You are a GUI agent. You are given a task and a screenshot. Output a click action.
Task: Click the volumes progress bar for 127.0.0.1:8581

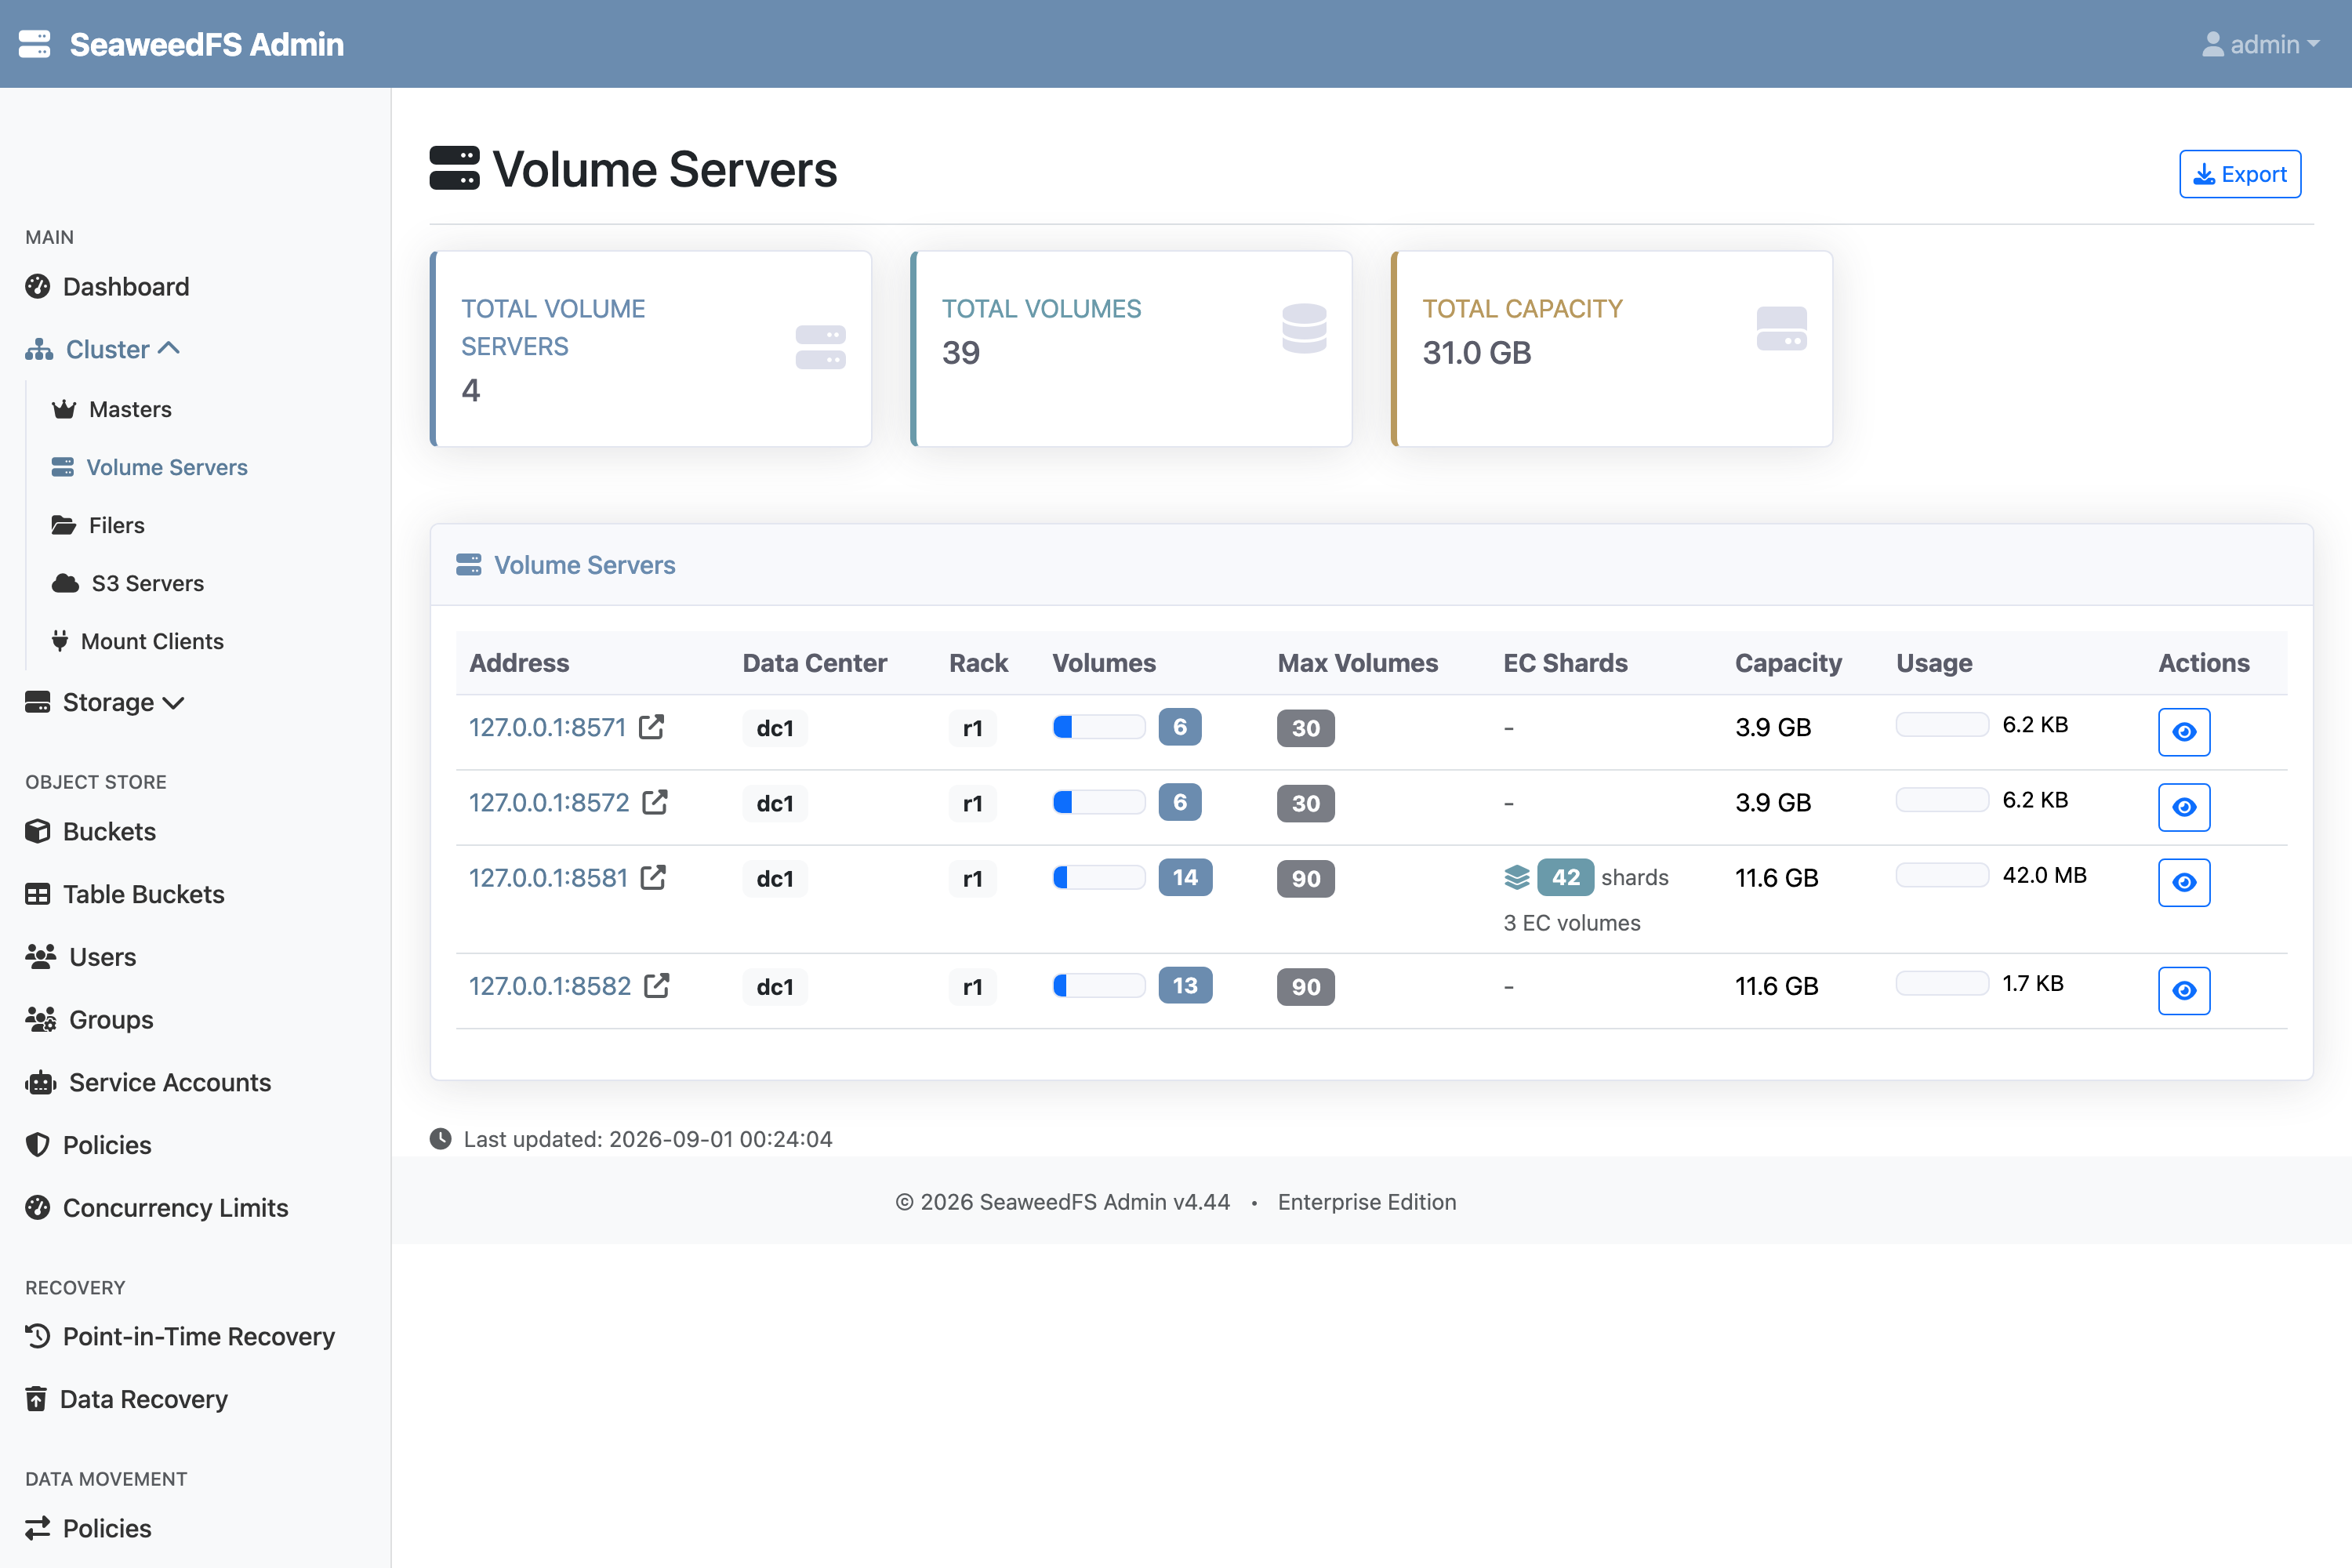click(x=1099, y=876)
